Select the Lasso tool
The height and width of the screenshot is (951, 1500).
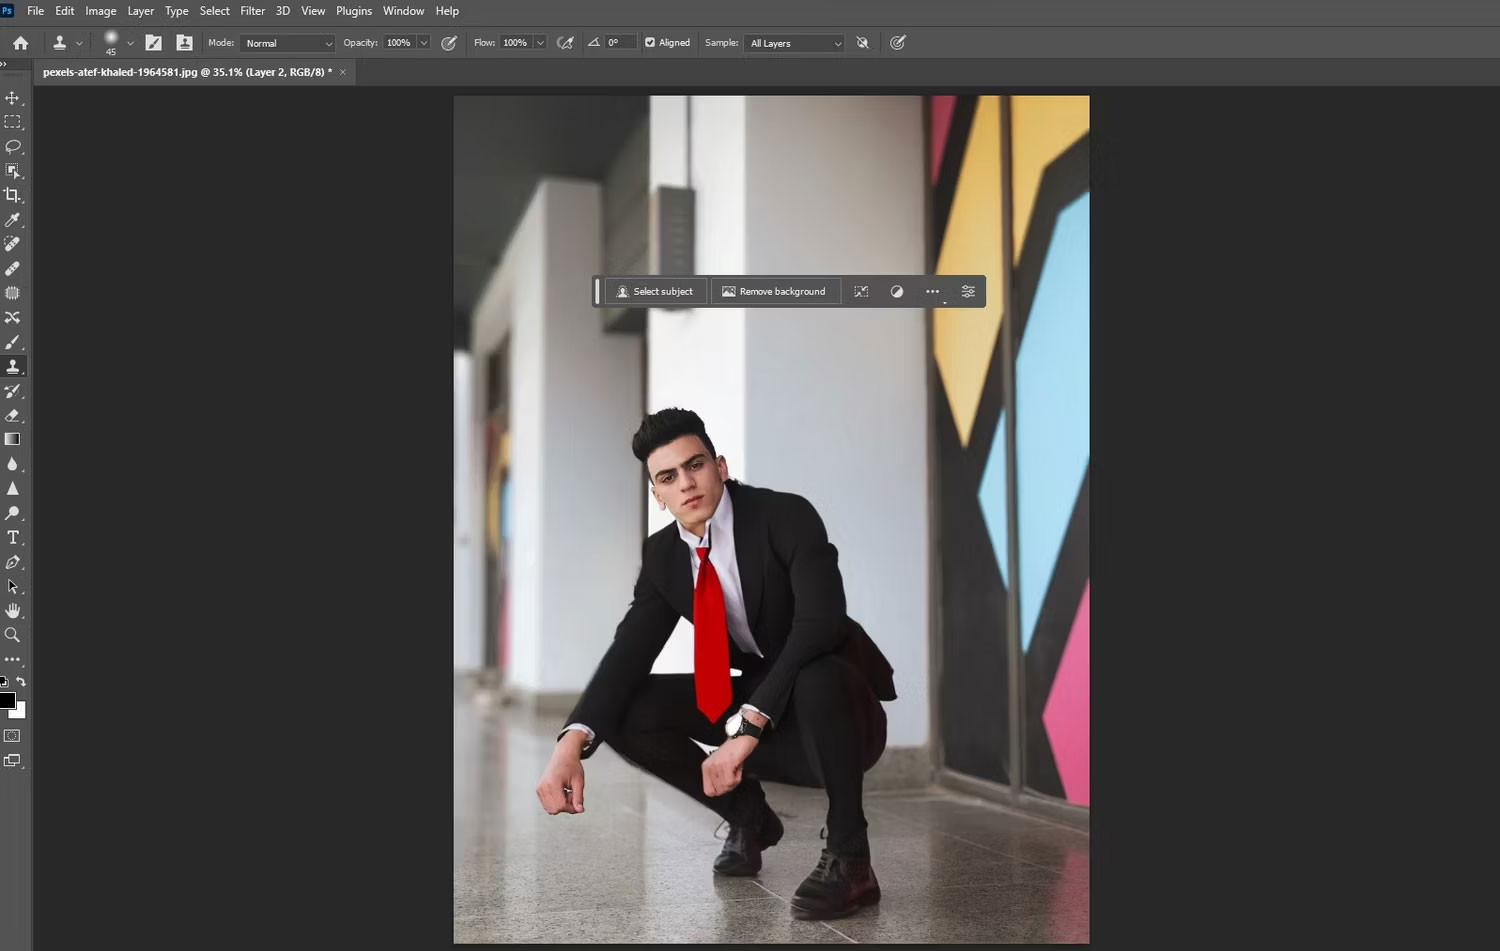pyautogui.click(x=12, y=146)
